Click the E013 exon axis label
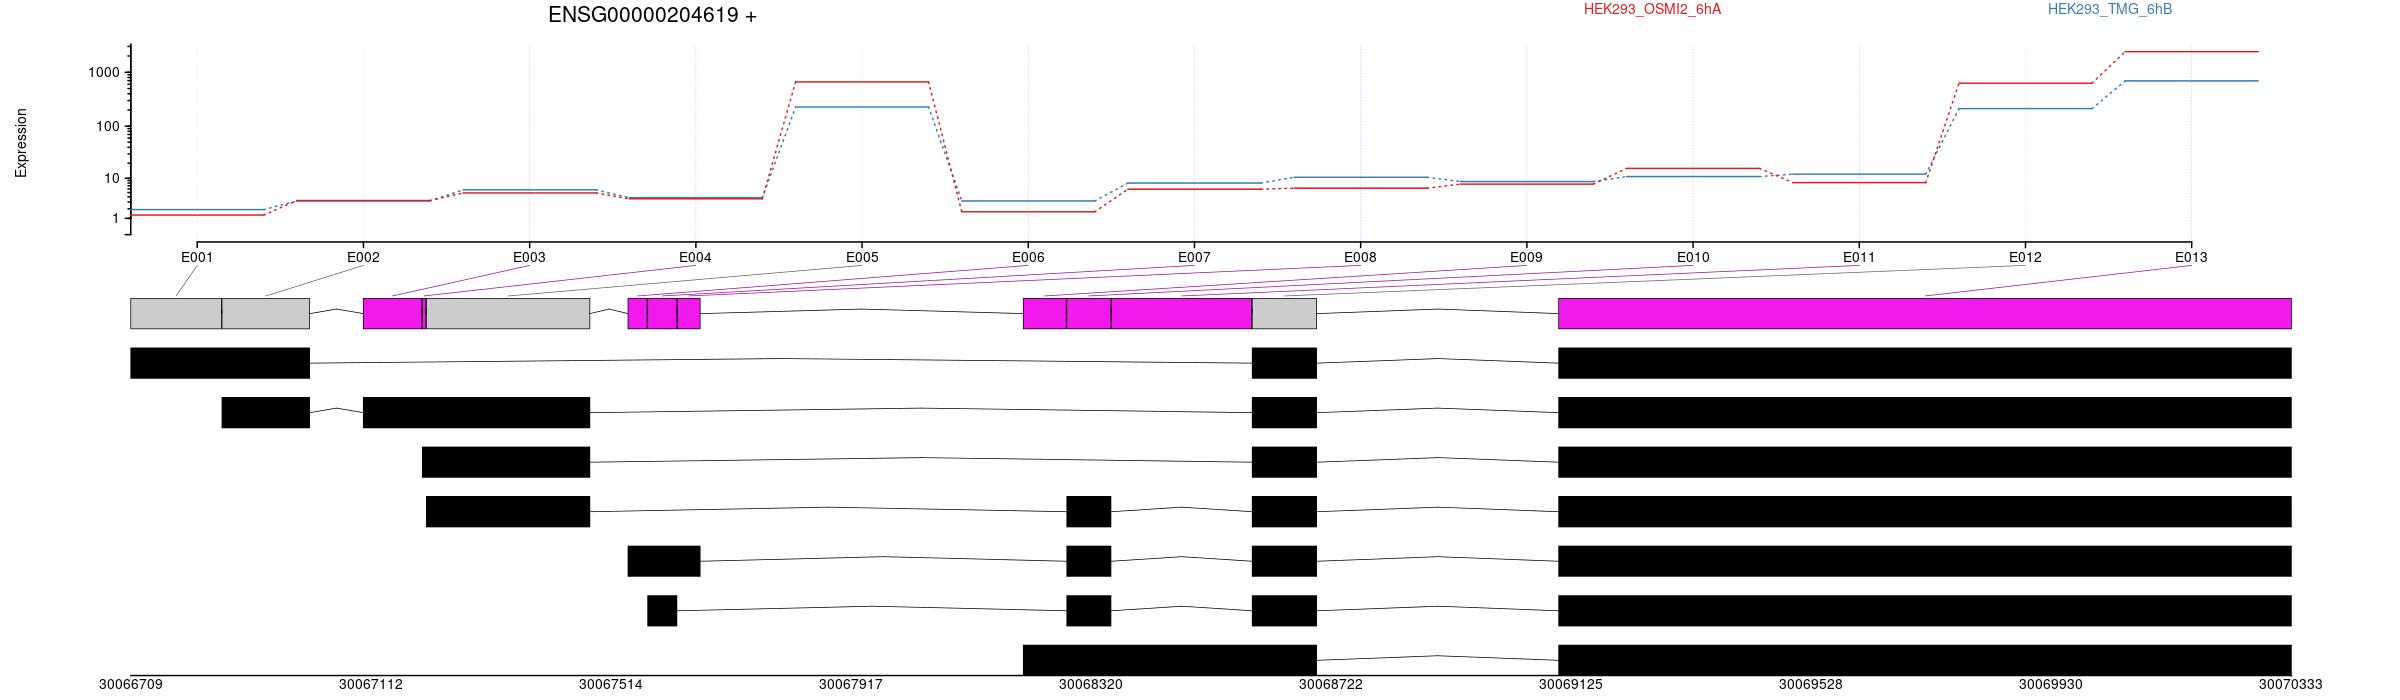2400x700 pixels. 2191,257
